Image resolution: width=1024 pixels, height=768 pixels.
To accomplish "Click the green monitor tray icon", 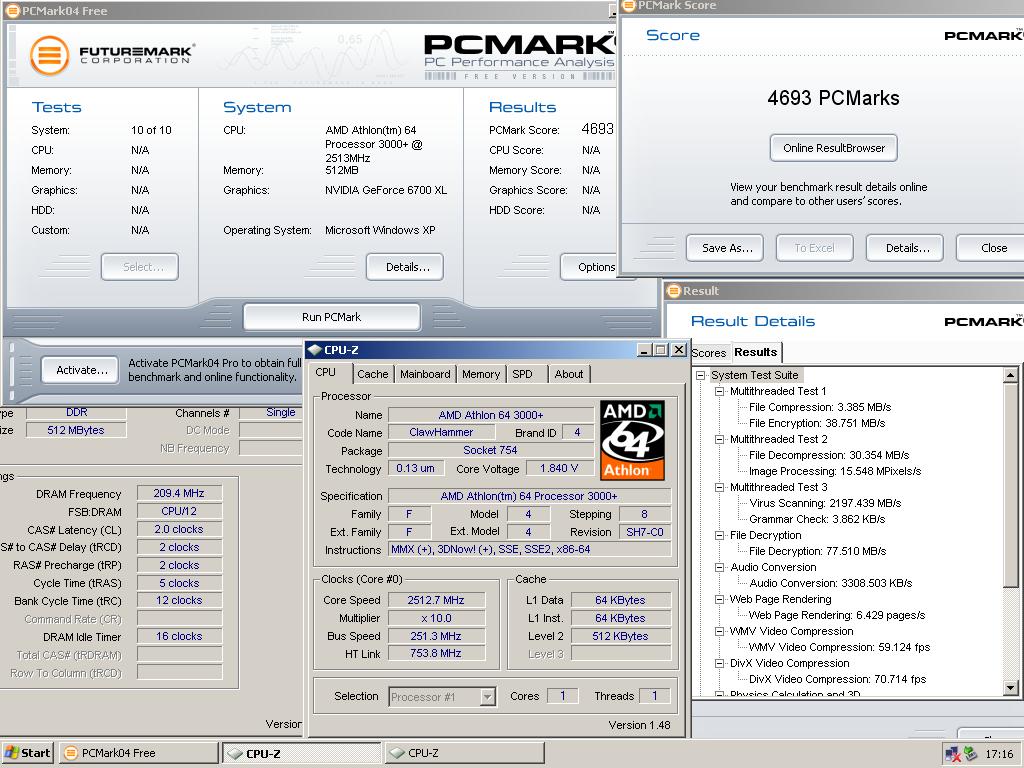I will click(x=970, y=754).
